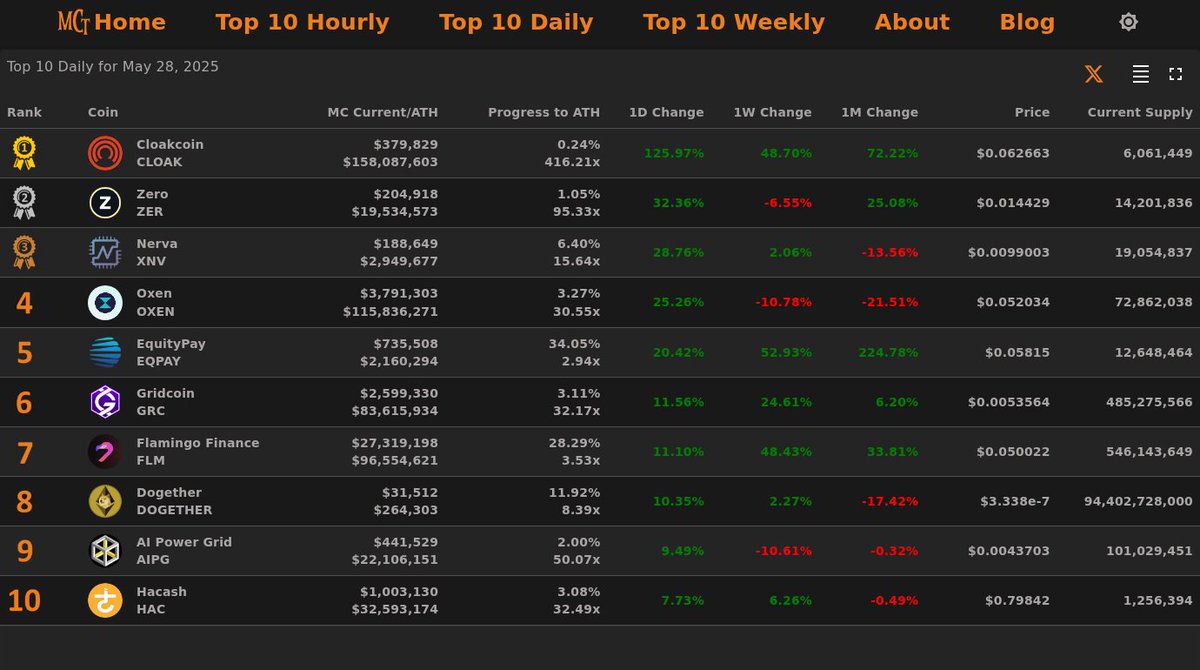This screenshot has height=670, width=1200.
Task: Click the 34.05% progress value
Action: (575, 344)
